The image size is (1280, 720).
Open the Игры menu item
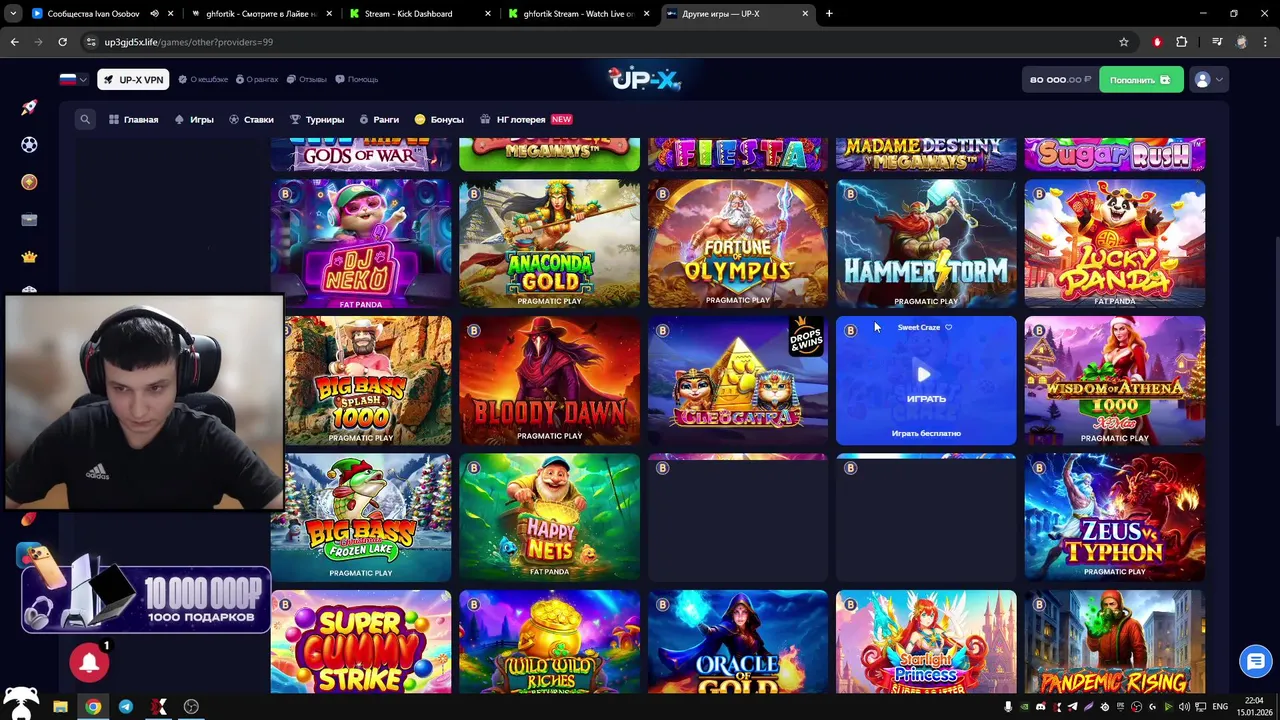coord(194,119)
